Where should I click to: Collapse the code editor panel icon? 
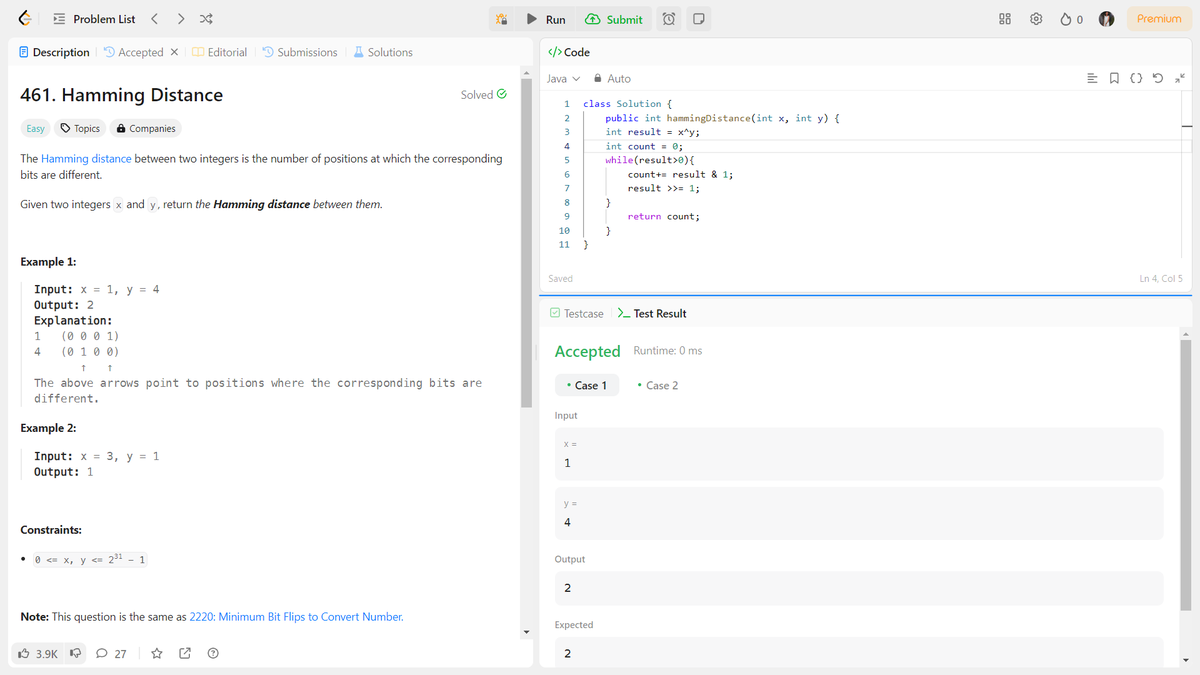[1180, 78]
